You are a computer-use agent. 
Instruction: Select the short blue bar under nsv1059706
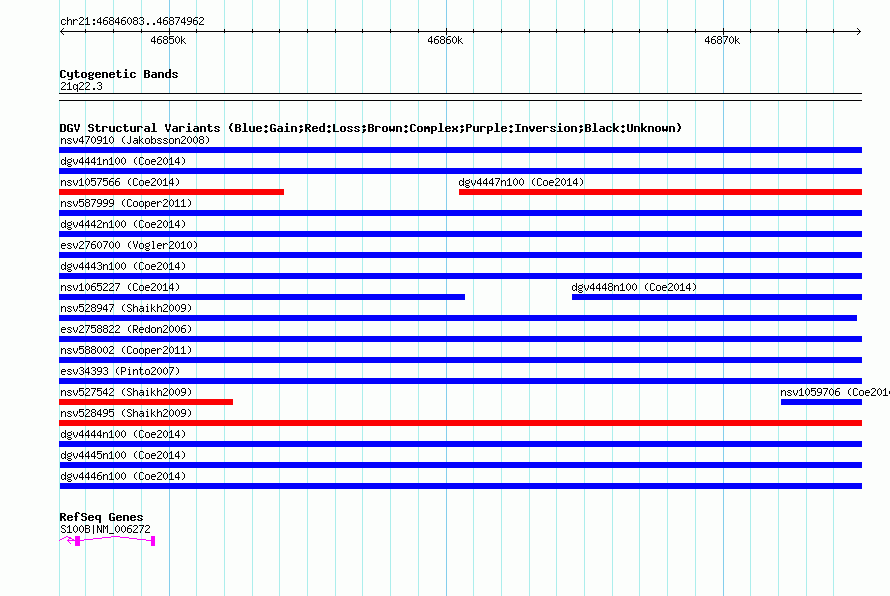click(821, 402)
